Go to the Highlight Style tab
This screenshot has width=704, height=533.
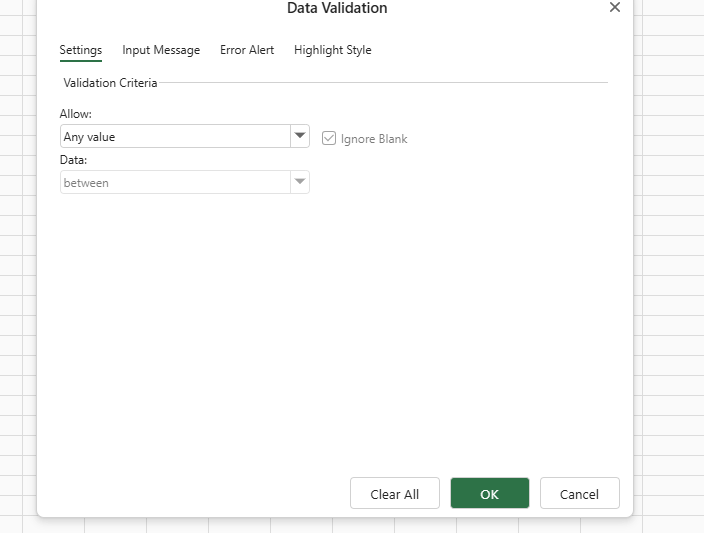[332, 50]
